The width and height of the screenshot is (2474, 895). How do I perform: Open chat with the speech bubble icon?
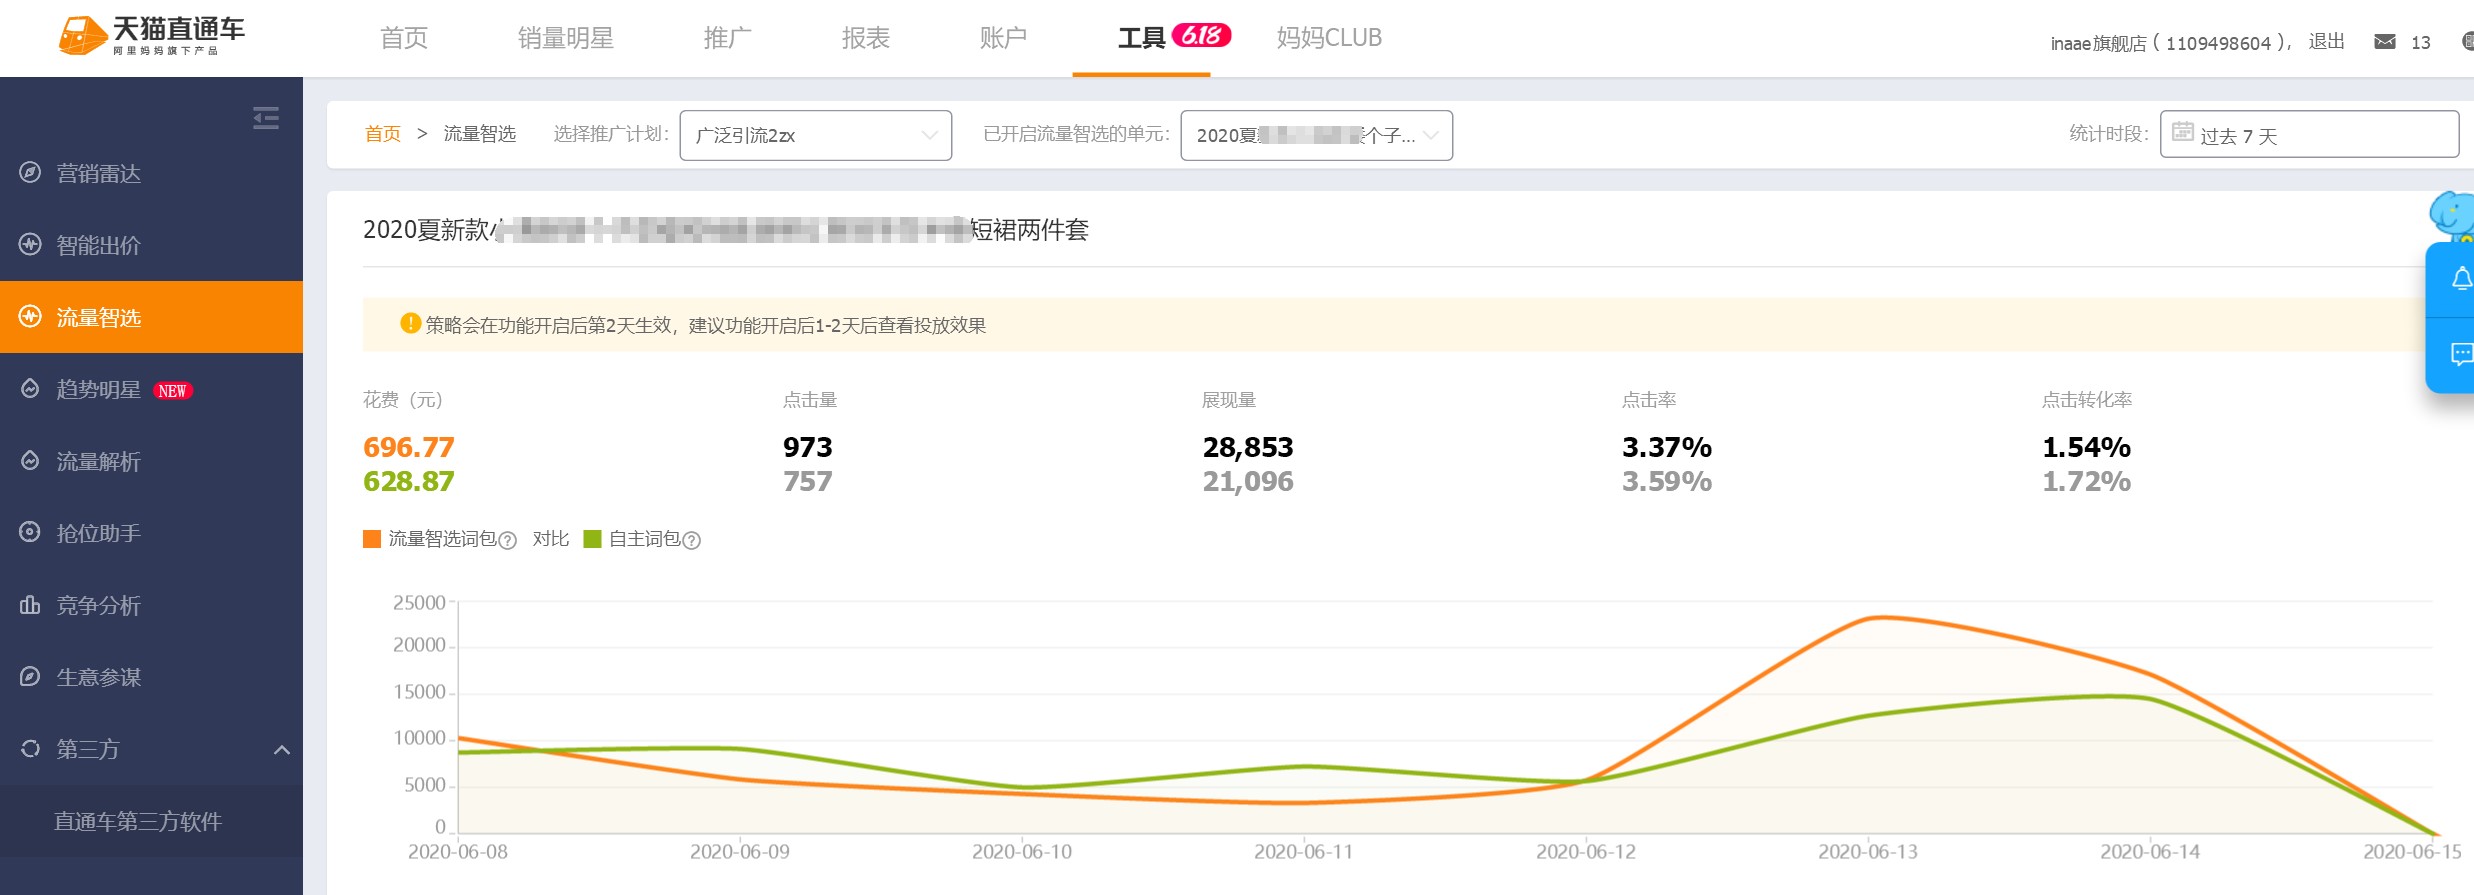2462,354
